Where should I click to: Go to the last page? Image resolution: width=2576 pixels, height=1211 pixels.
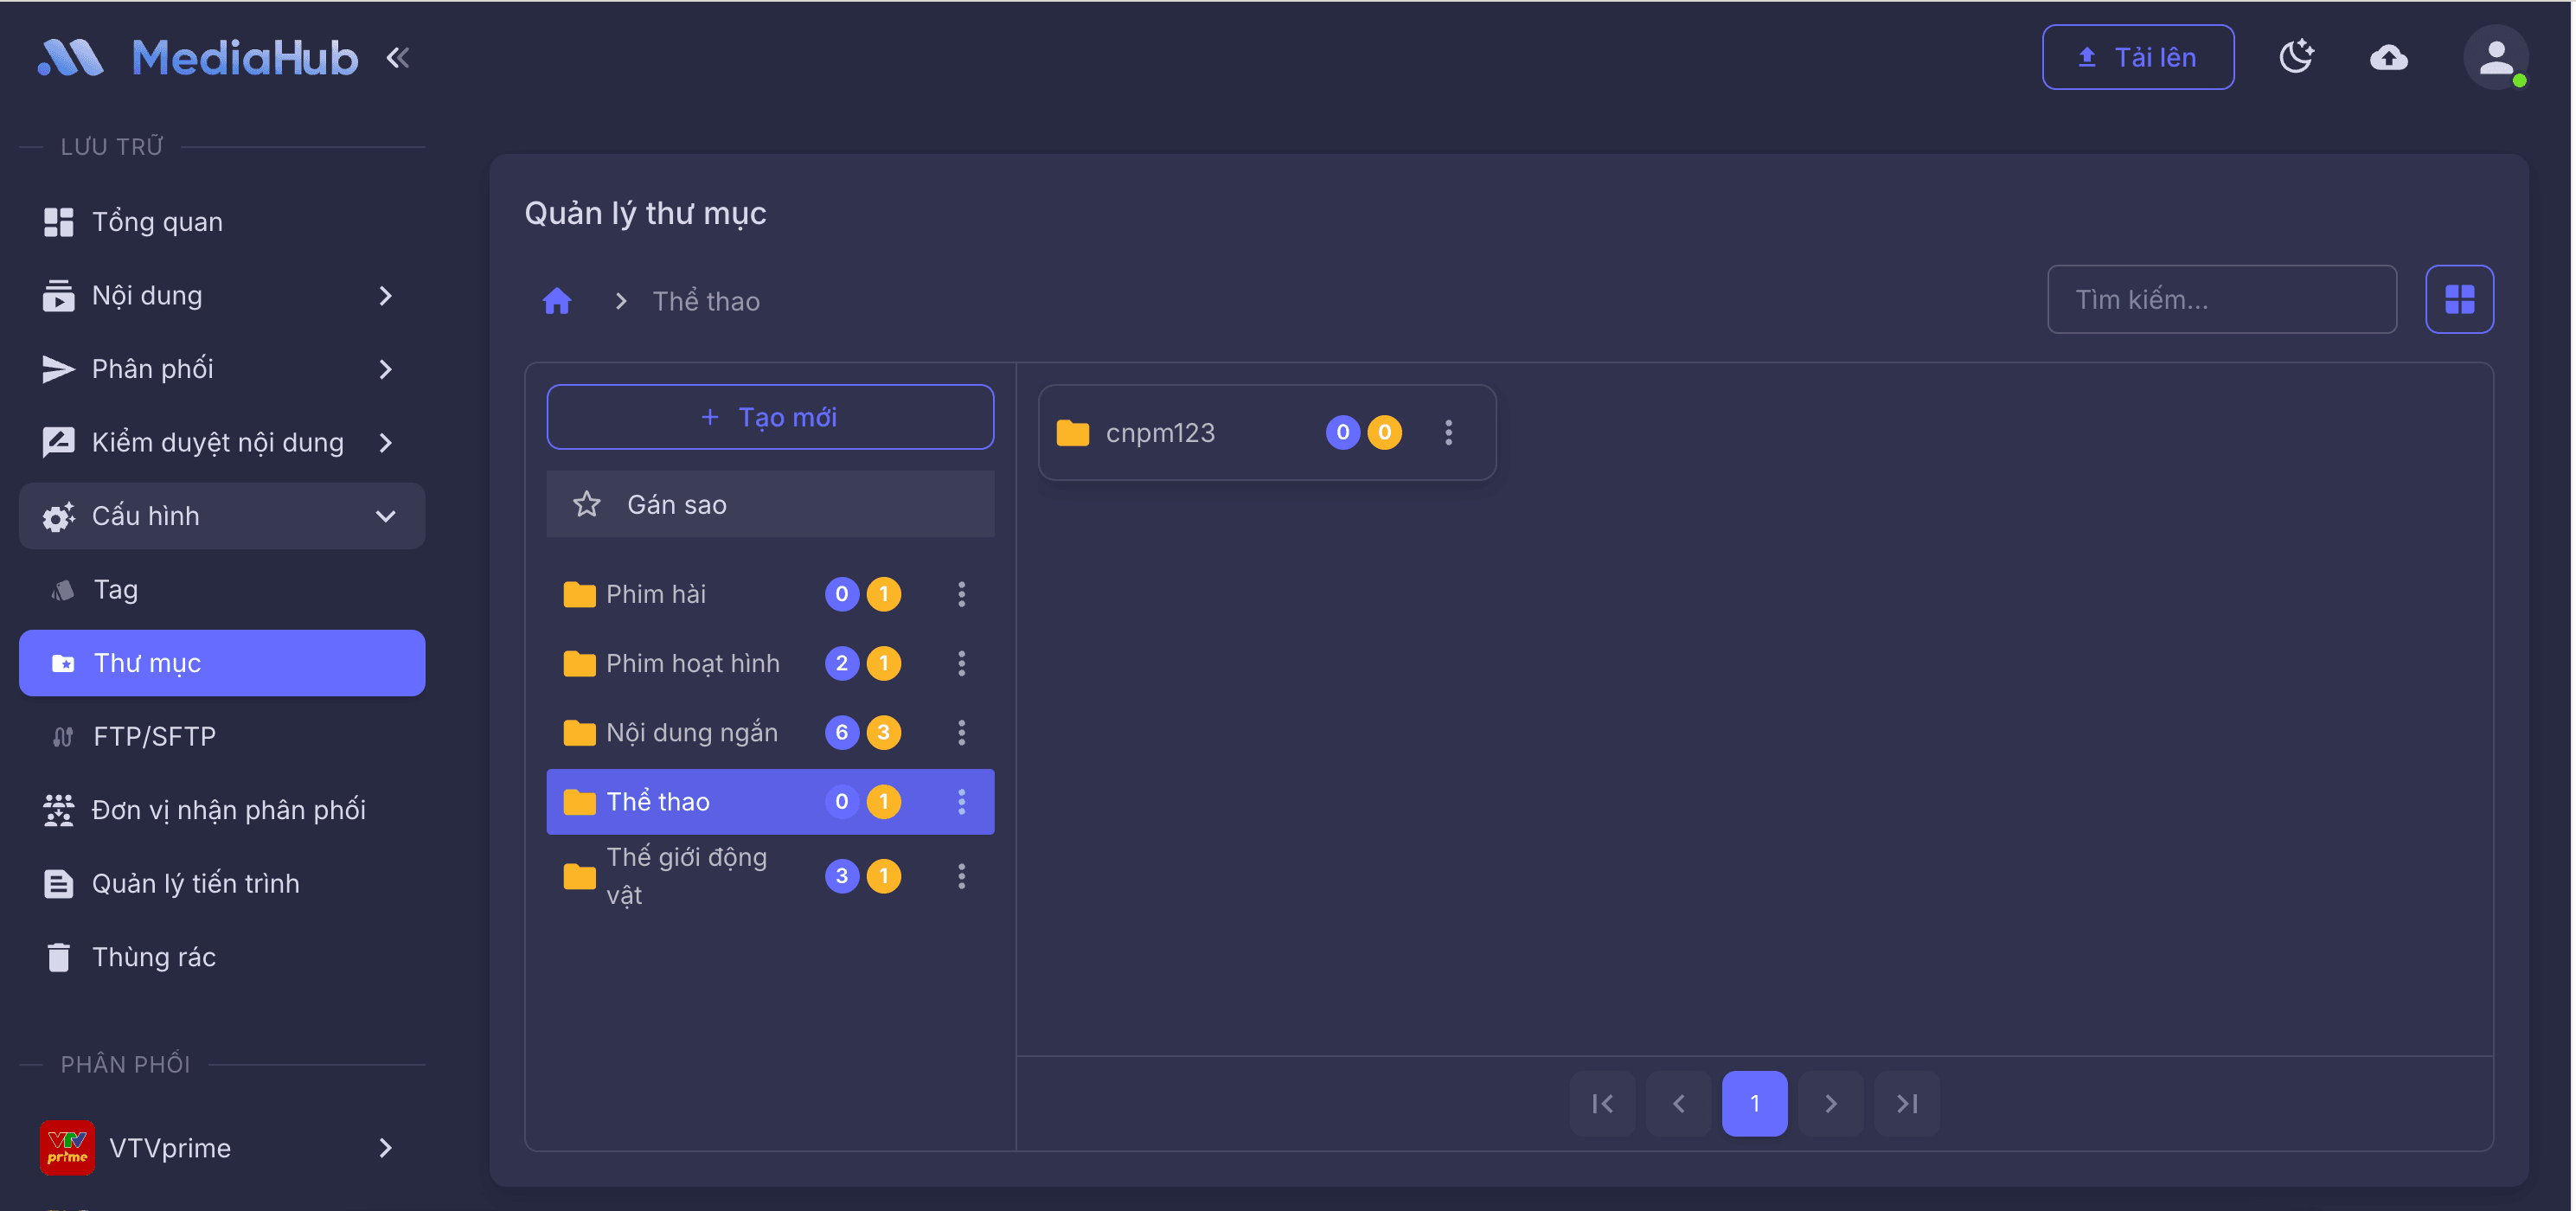click(1906, 1103)
